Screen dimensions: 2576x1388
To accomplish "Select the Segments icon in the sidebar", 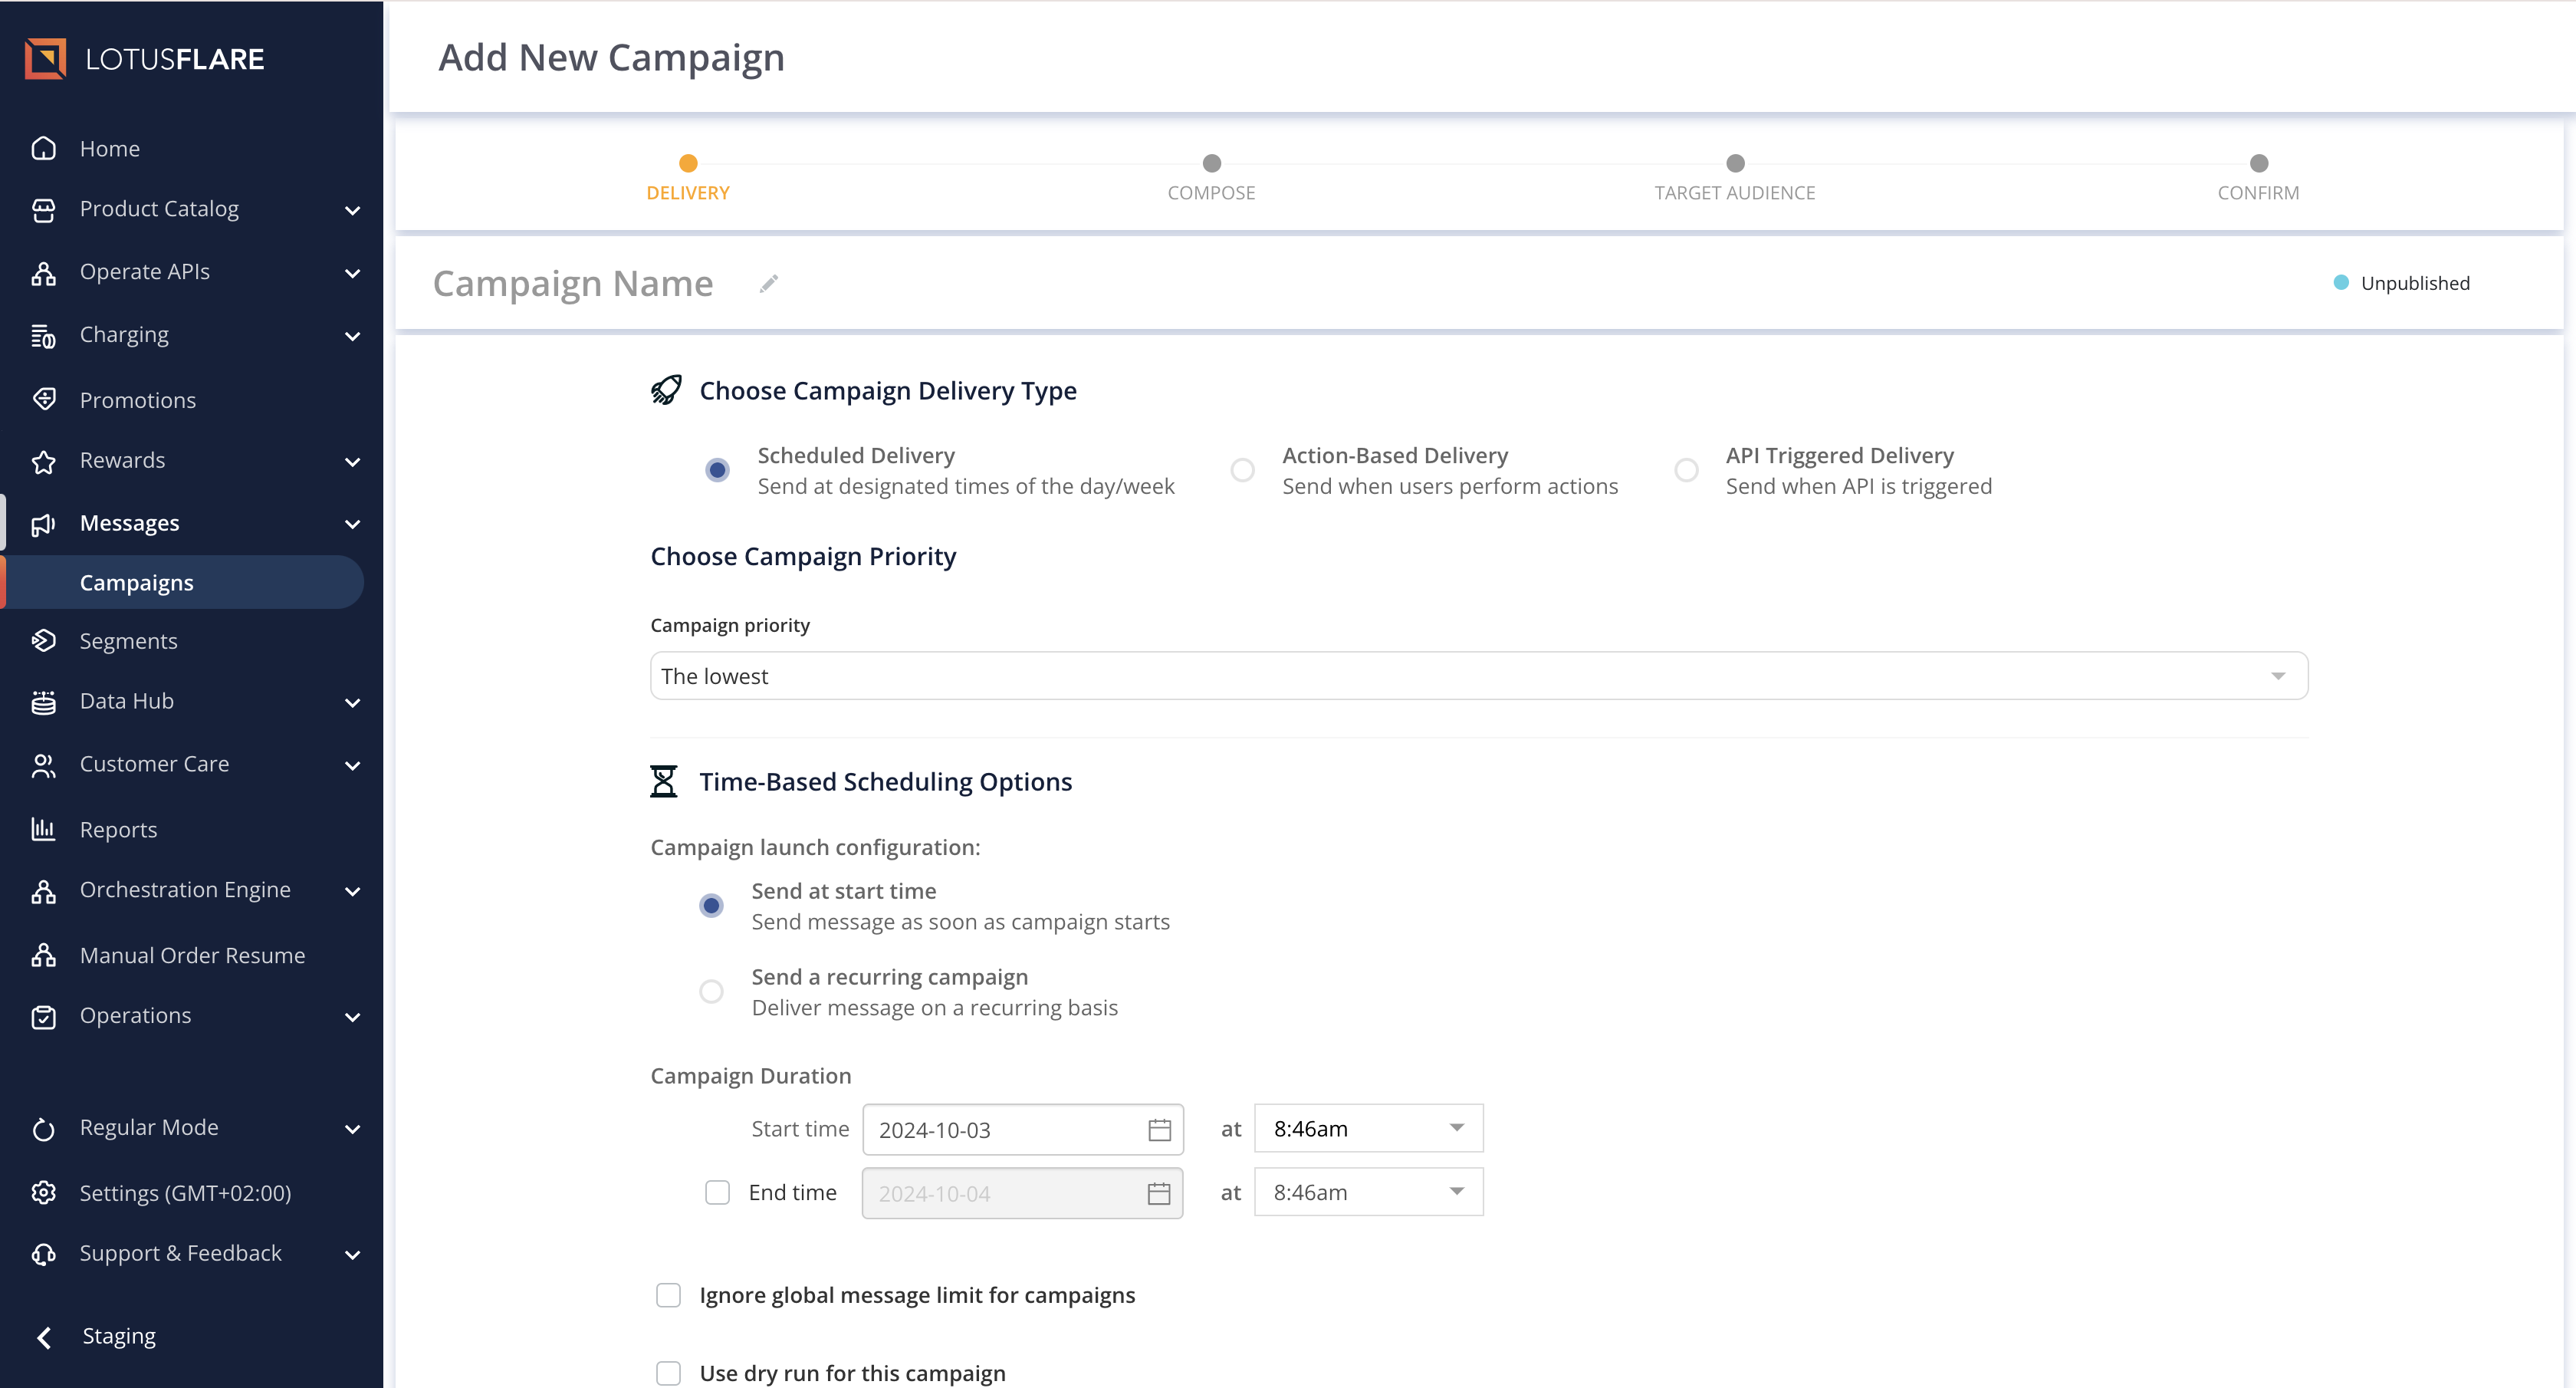I will click(x=44, y=640).
